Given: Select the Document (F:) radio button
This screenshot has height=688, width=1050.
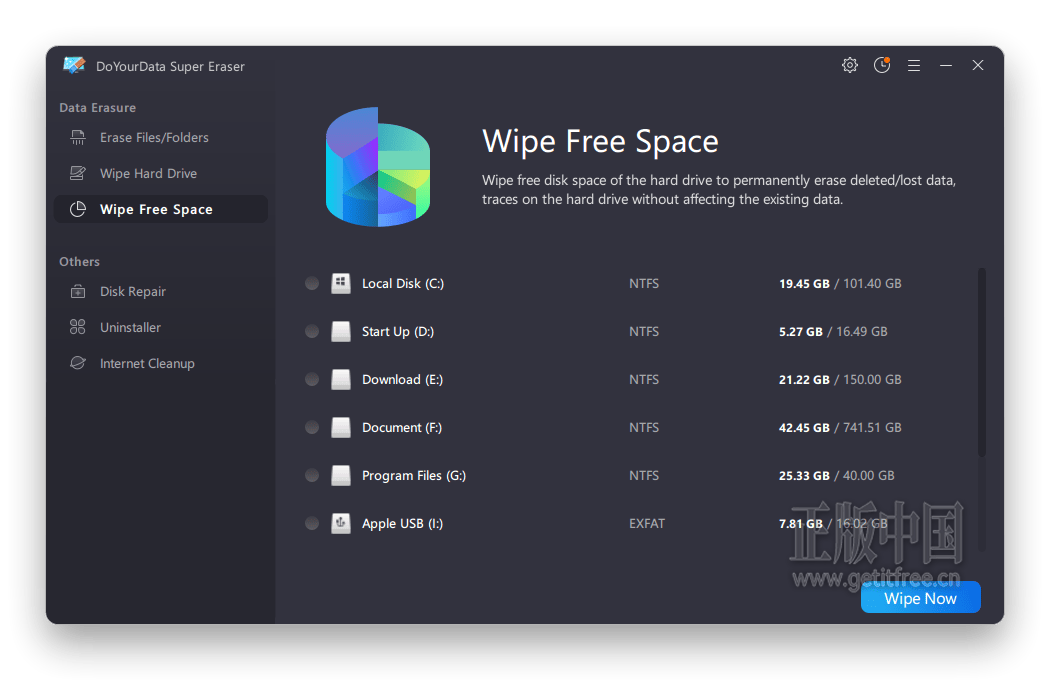Looking at the screenshot, I should click(x=312, y=427).
